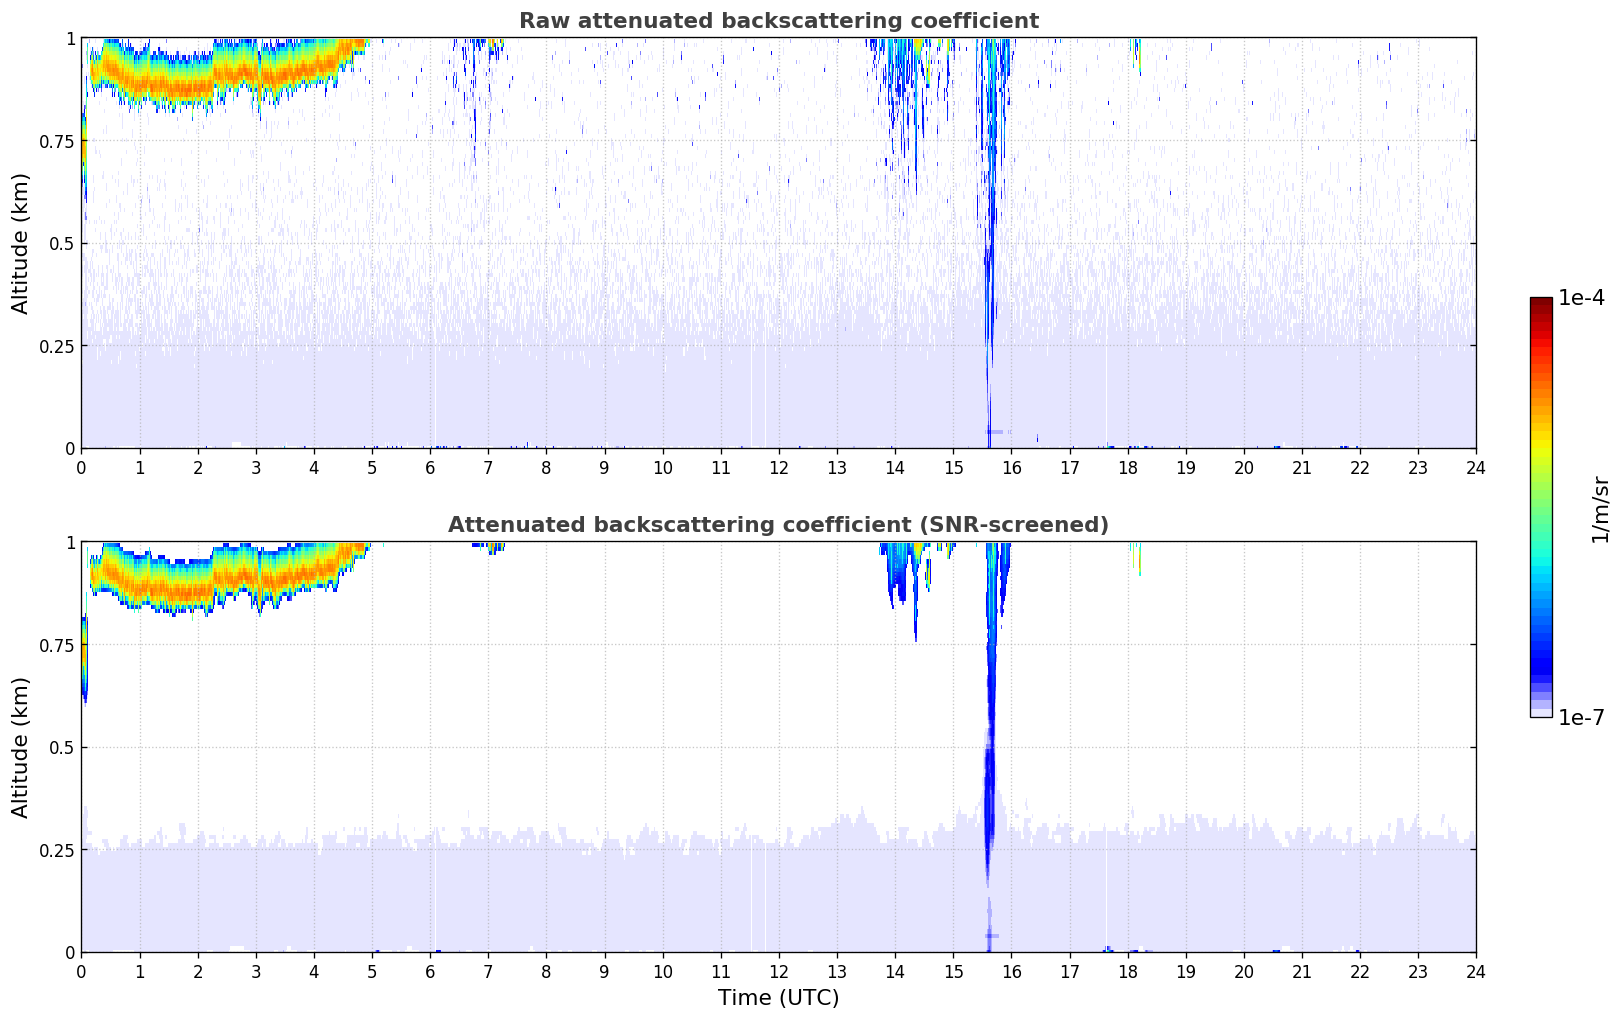Click time tick '21' on the Raw plot

pyautogui.click(x=1302, y=467)
